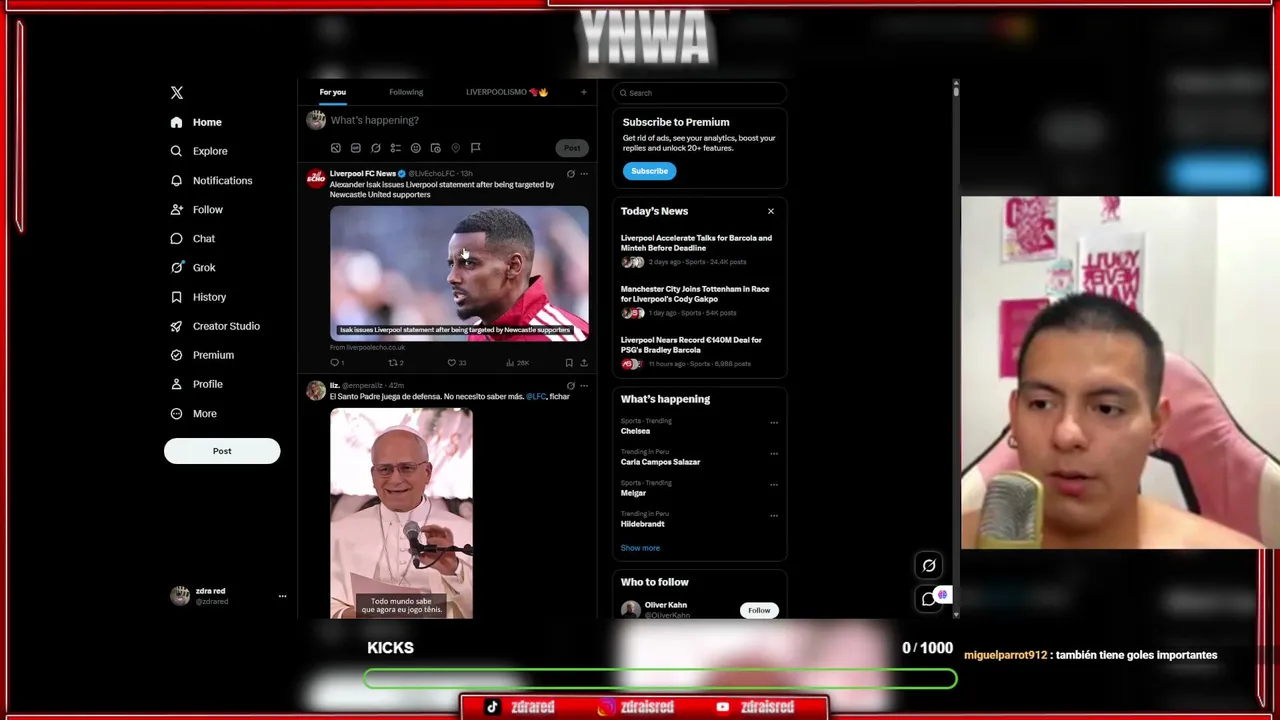
Task: Like the Liverpool FC News post
Action: coord(452,363)
